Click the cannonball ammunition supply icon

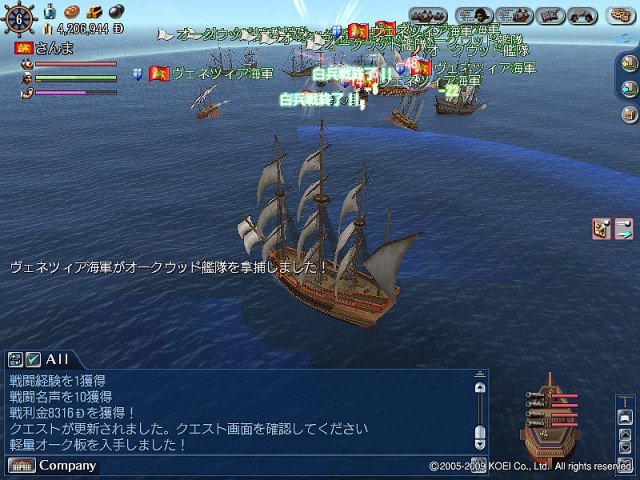click(116, 11)
